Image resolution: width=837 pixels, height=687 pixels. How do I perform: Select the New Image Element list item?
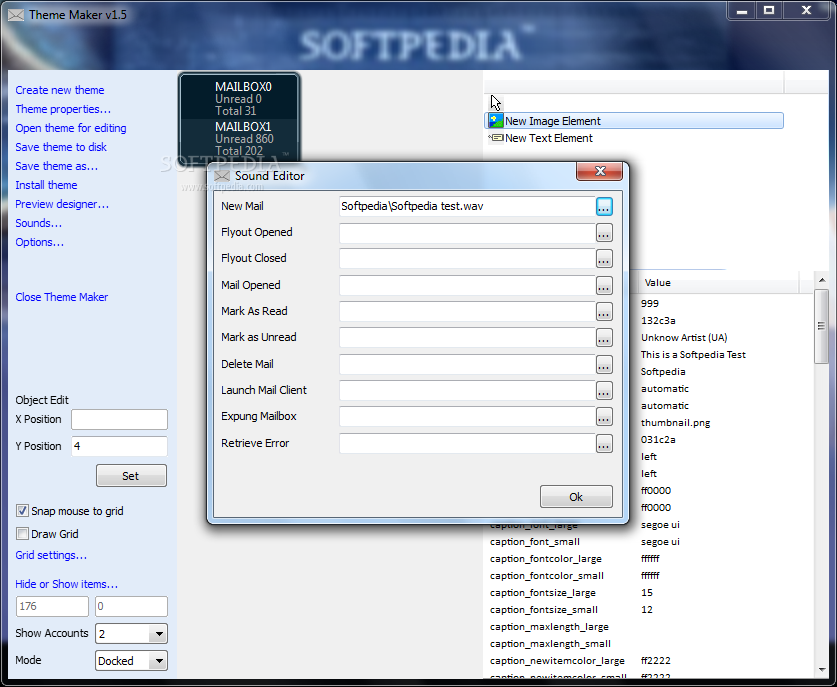[x=634, y=121]
